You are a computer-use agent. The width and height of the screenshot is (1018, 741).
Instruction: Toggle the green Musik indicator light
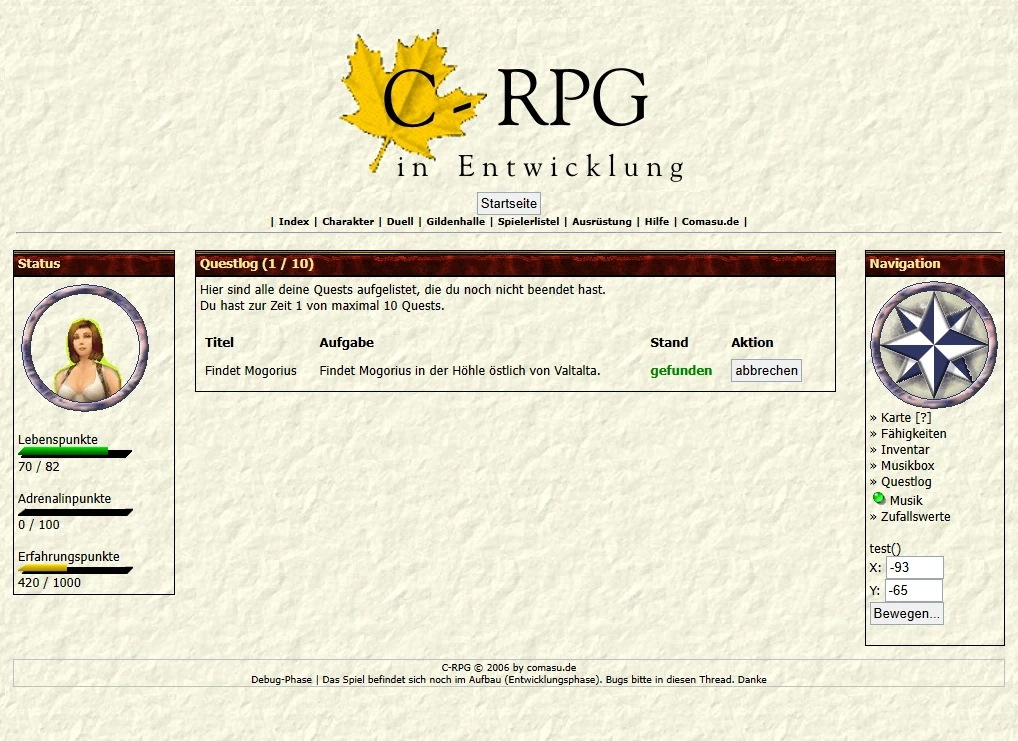878,499
